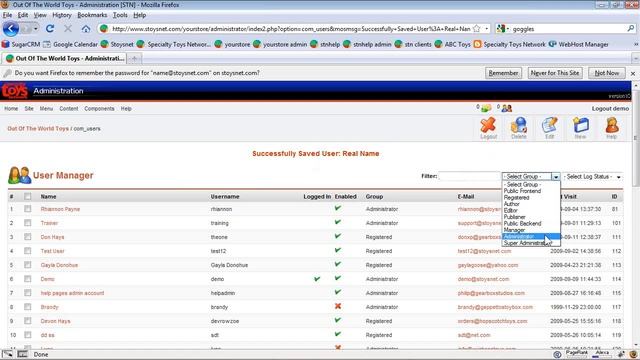Open the Bookmarks browser menu
The height and width of the screenshot is (360, 640).
[92, 15]
